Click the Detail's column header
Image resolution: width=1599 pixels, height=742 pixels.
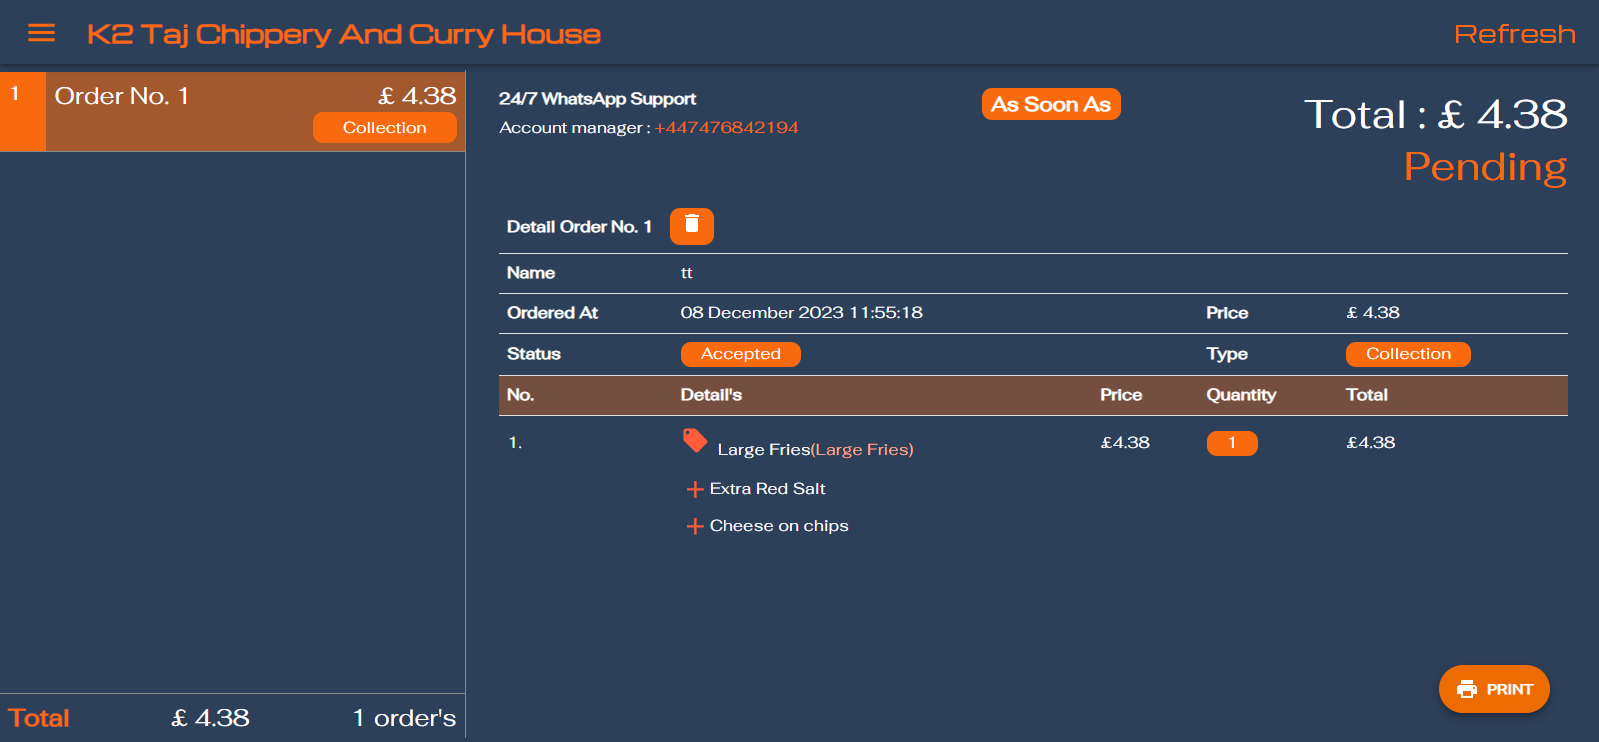(x=711, y=395)
